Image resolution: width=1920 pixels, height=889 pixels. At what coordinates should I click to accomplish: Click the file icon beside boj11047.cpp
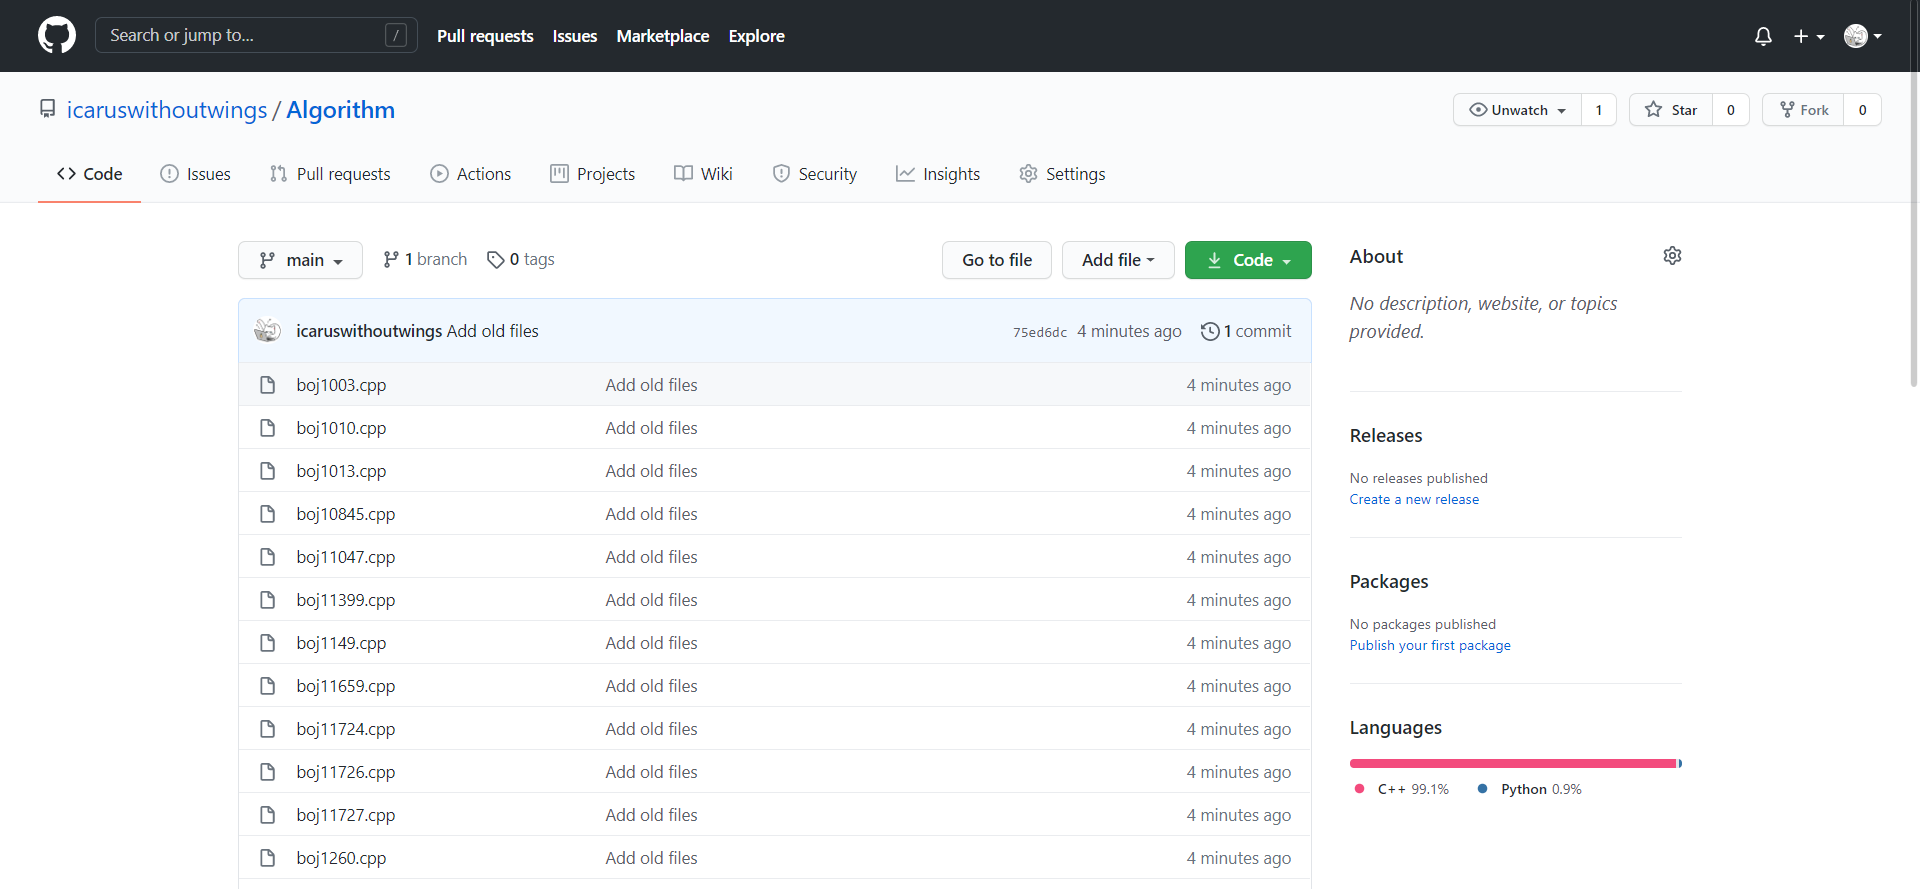pyautogui.click(x=267, y=557)
